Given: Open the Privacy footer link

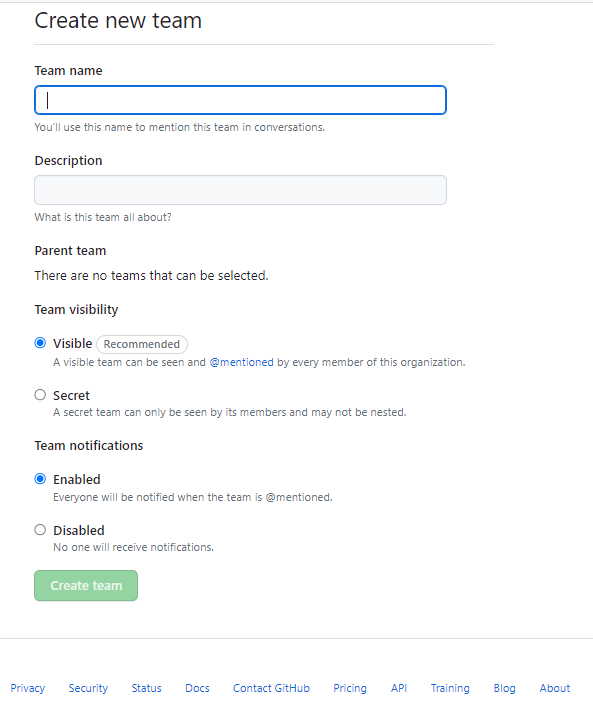Looking at the screenshot, I should [x=28, y=688].
